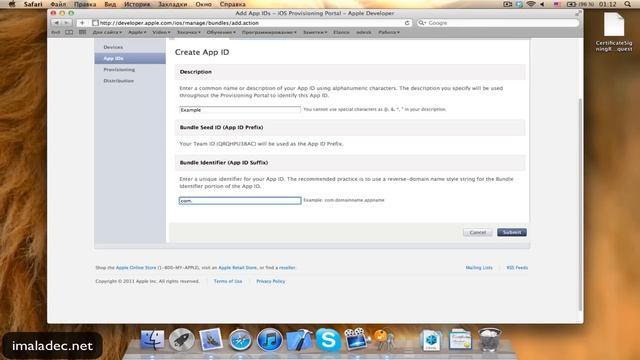Click the volume icon in menu bar
This screenshot has height=360, width=640.
[542, 4]
